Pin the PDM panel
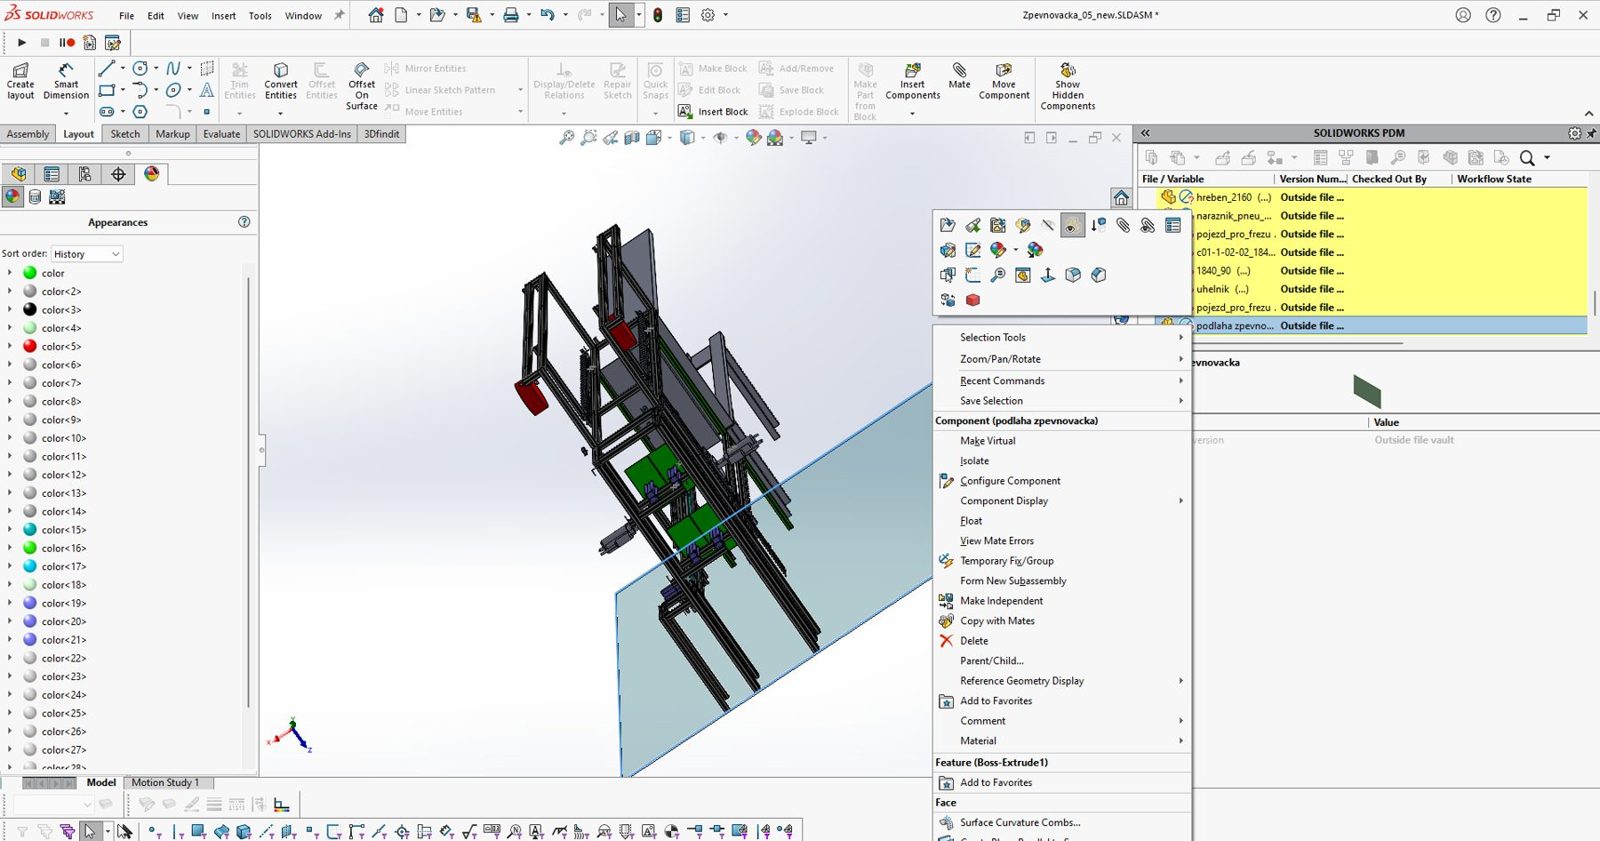This screenshot has height=841, width=1600. (x=1591, y=133)
